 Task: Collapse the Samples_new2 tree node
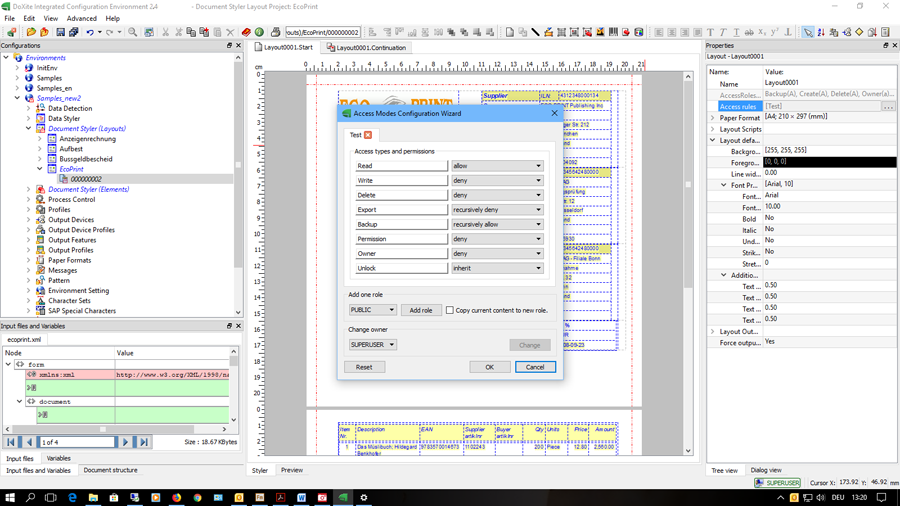click(x=17, y=98)
